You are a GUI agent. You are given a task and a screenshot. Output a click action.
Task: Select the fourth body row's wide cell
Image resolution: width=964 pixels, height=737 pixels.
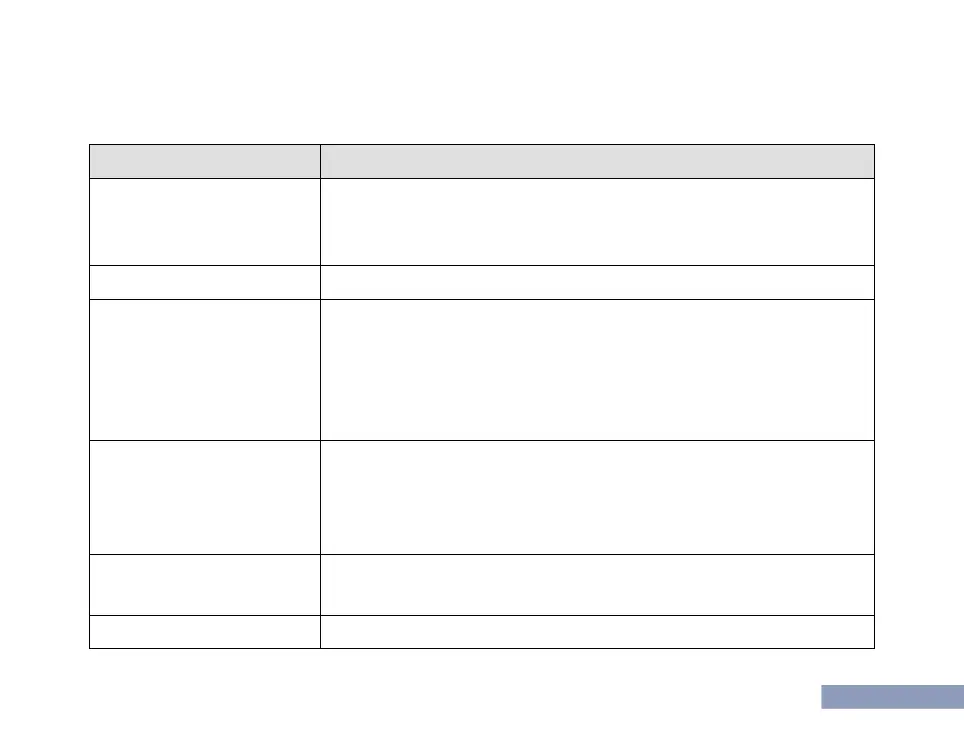point(598,497)
